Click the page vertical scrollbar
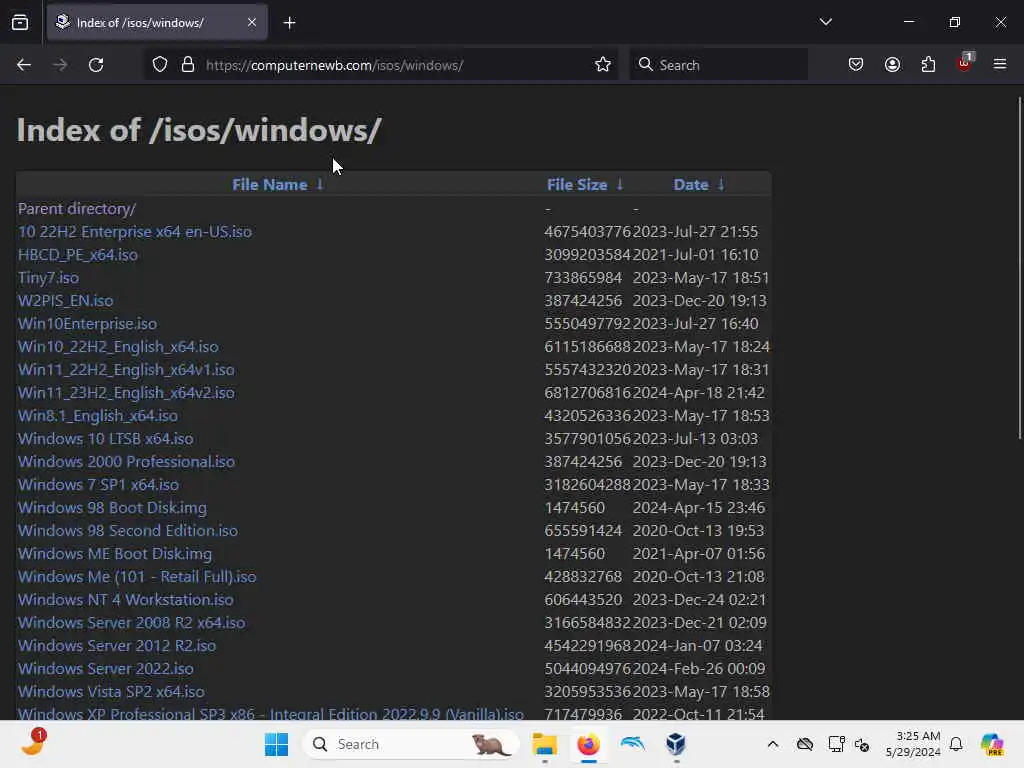This screenshot has height=768, width=1024. (x=1019, y=268)
